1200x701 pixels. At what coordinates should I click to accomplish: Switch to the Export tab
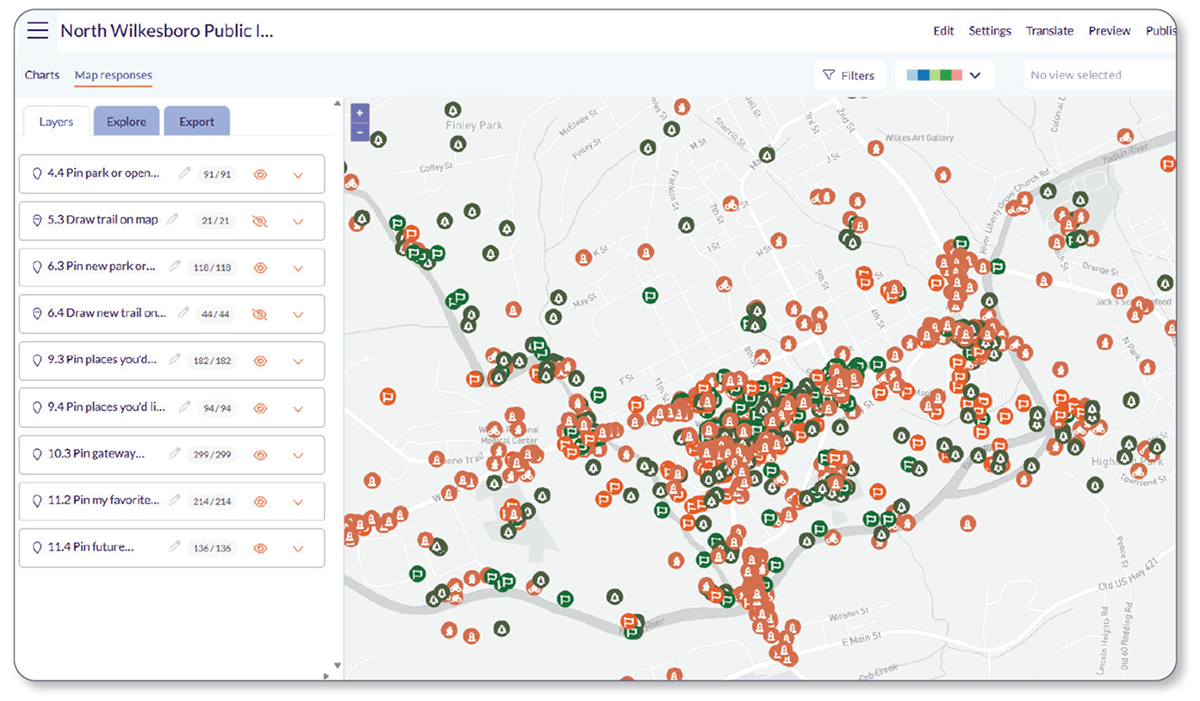pos(196,121)
